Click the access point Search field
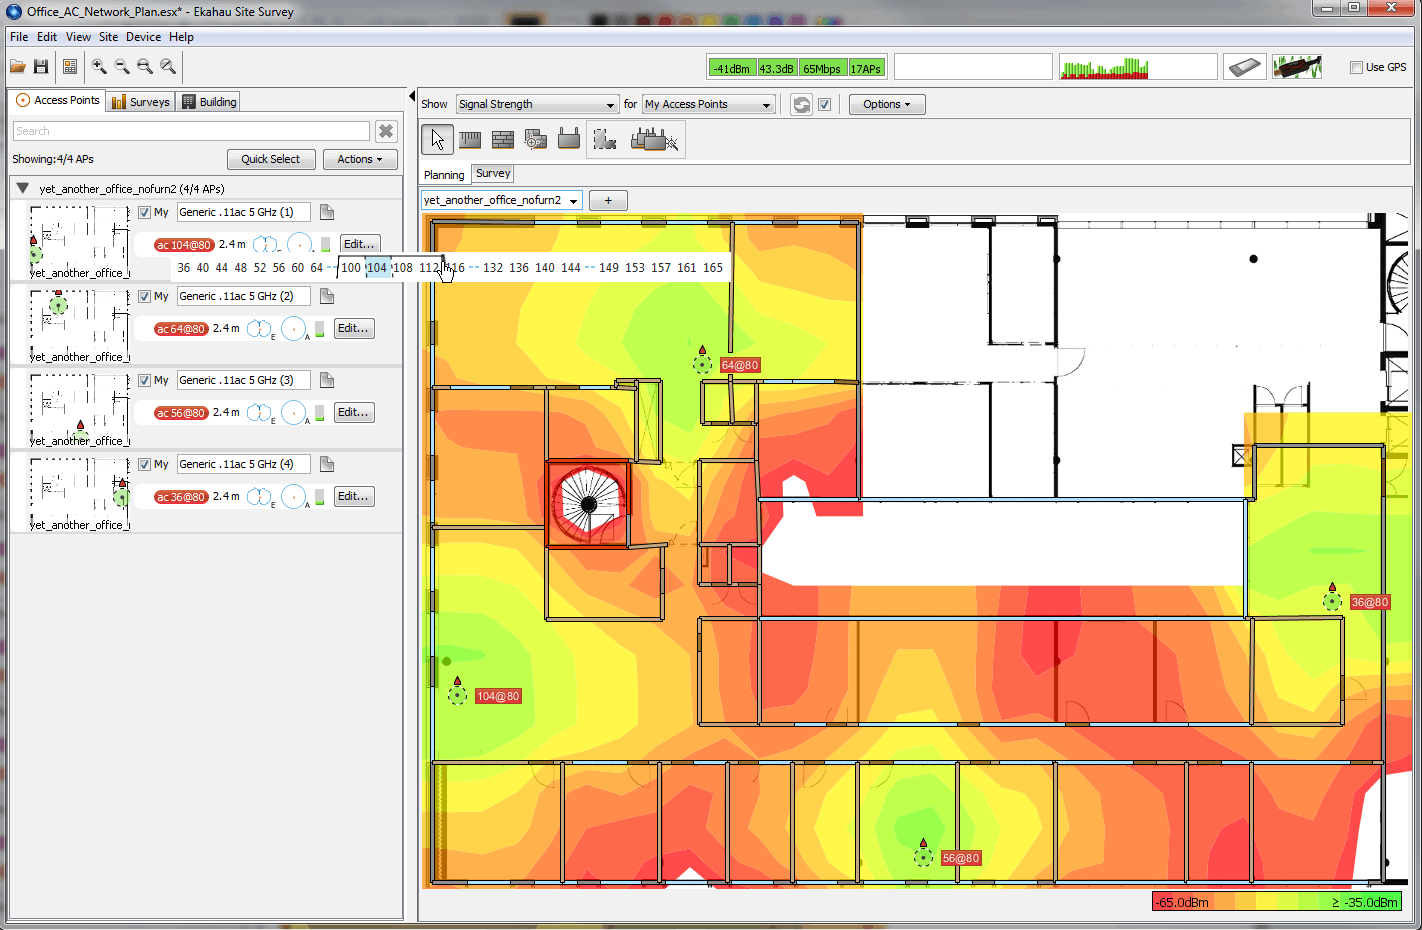This screenshot has width=1422, height=930. coord(190,132)
